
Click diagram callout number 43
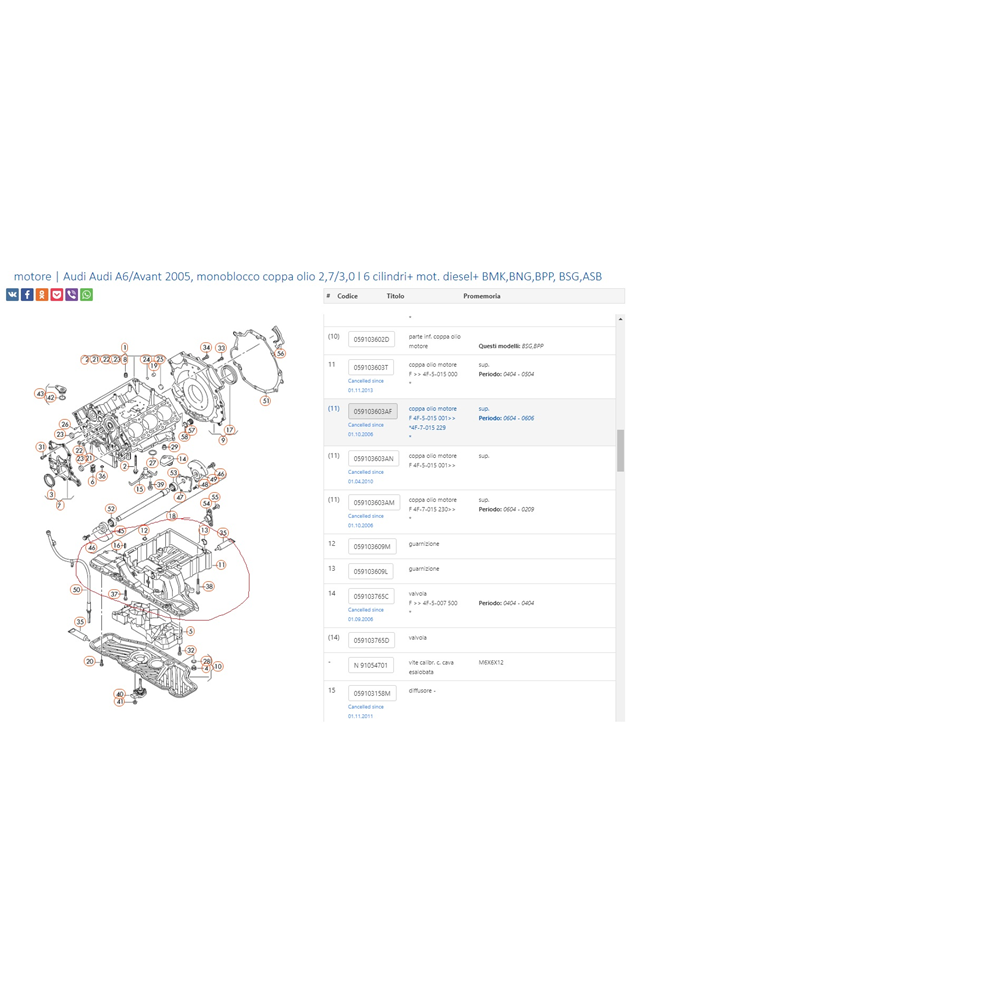pos(41,394)
